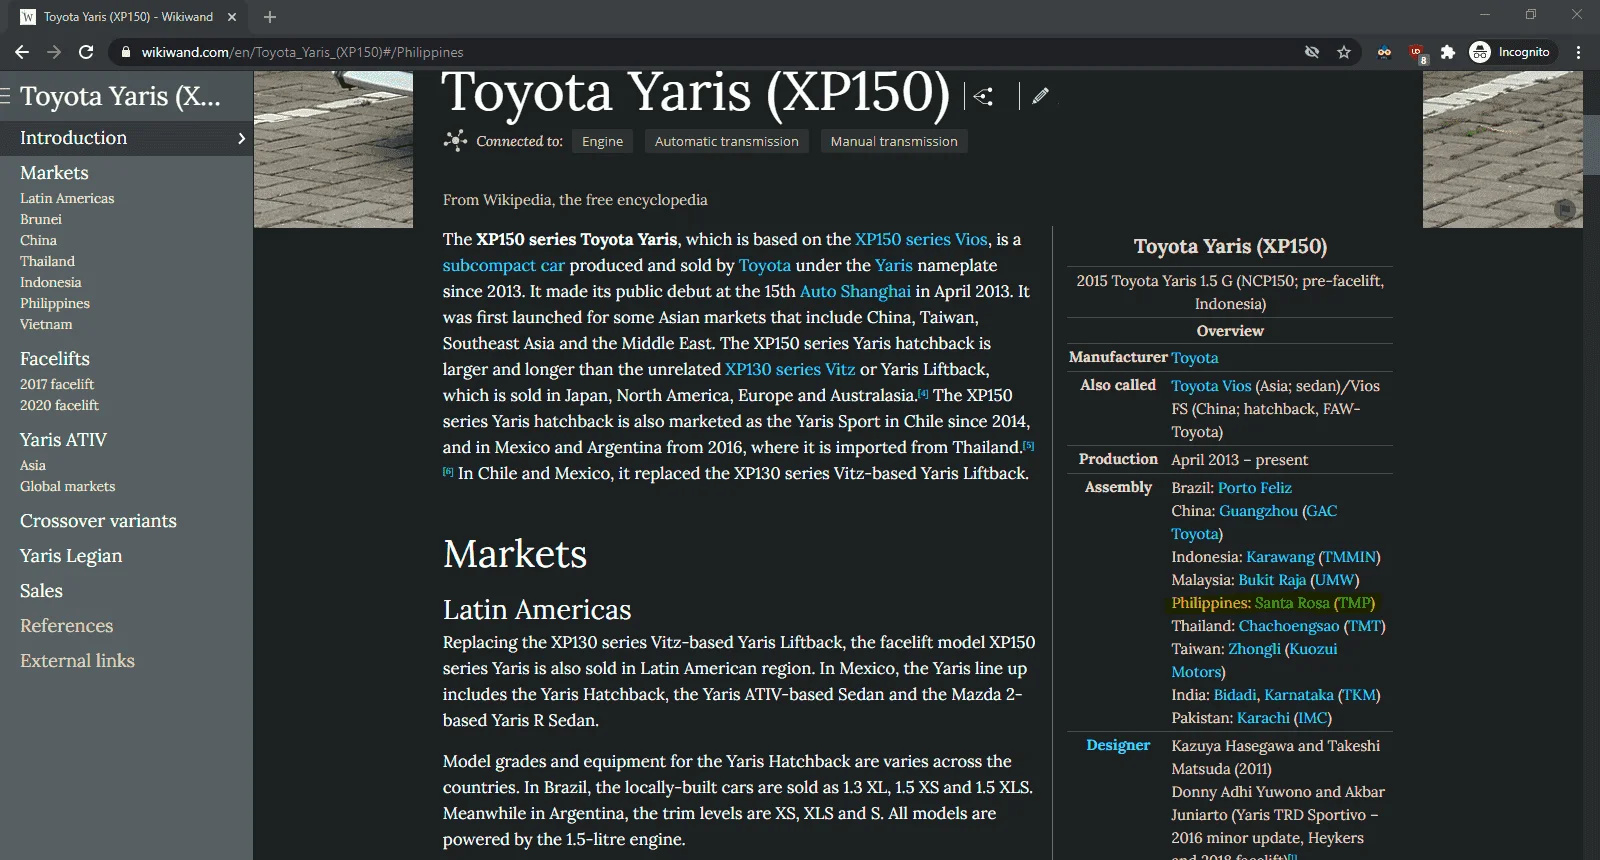Click the goggles extension icon in the toolbar
1600x860 pixels.
point(1384,52)
